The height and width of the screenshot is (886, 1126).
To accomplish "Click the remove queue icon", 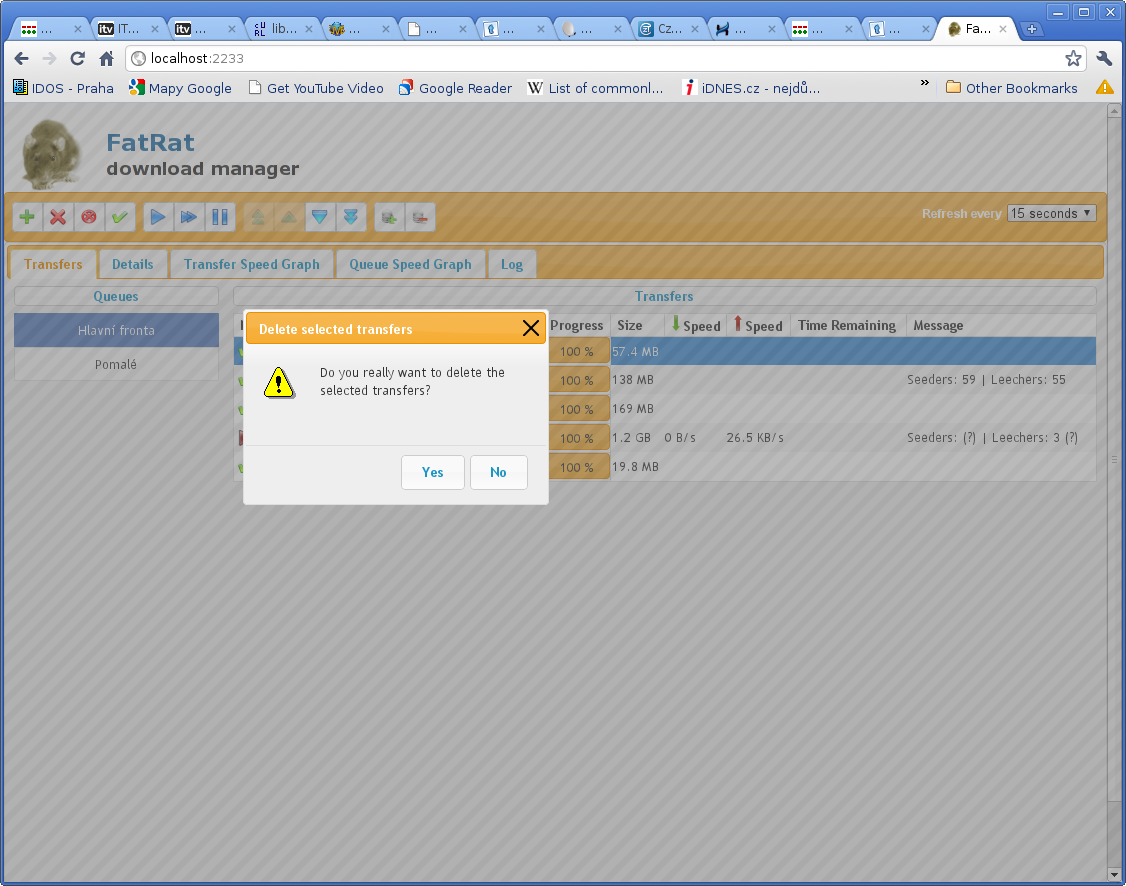I will point(420,217).
